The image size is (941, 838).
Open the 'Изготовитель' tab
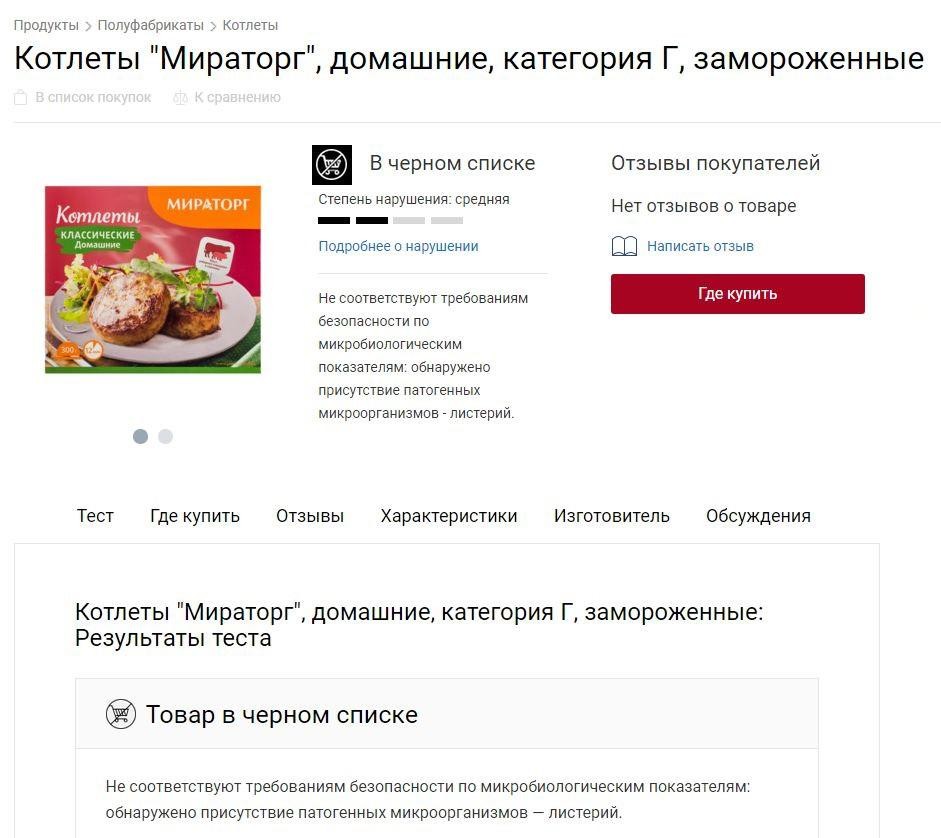click(x=612, y=516)
